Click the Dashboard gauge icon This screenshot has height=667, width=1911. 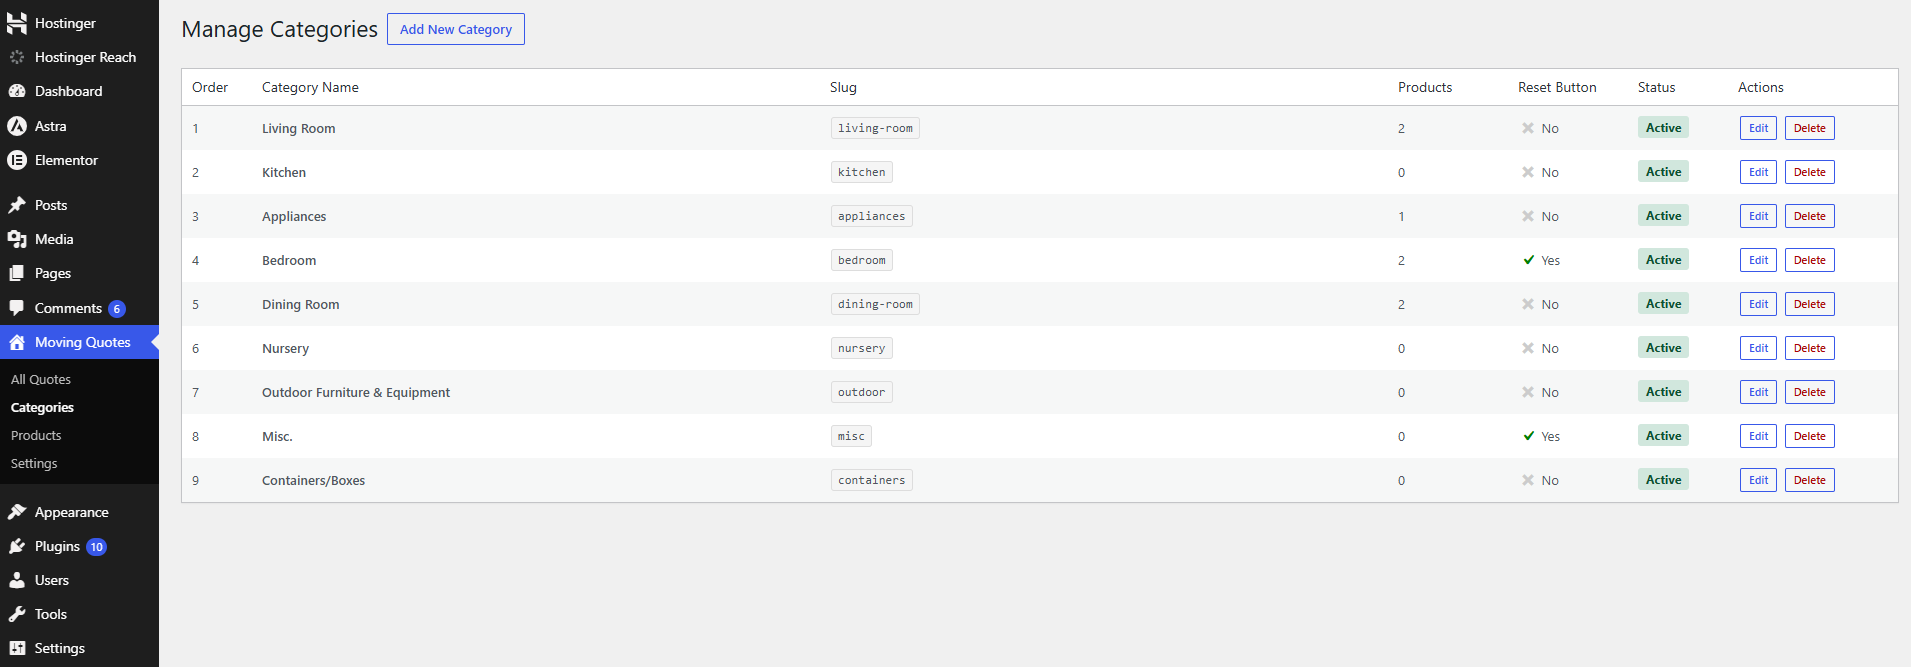(x=17, y=91)
